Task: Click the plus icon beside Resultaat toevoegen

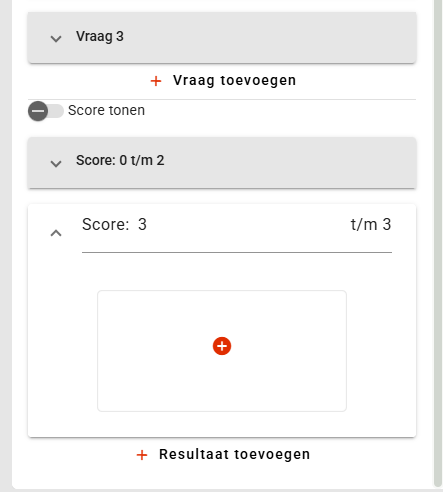Action: 142,455
